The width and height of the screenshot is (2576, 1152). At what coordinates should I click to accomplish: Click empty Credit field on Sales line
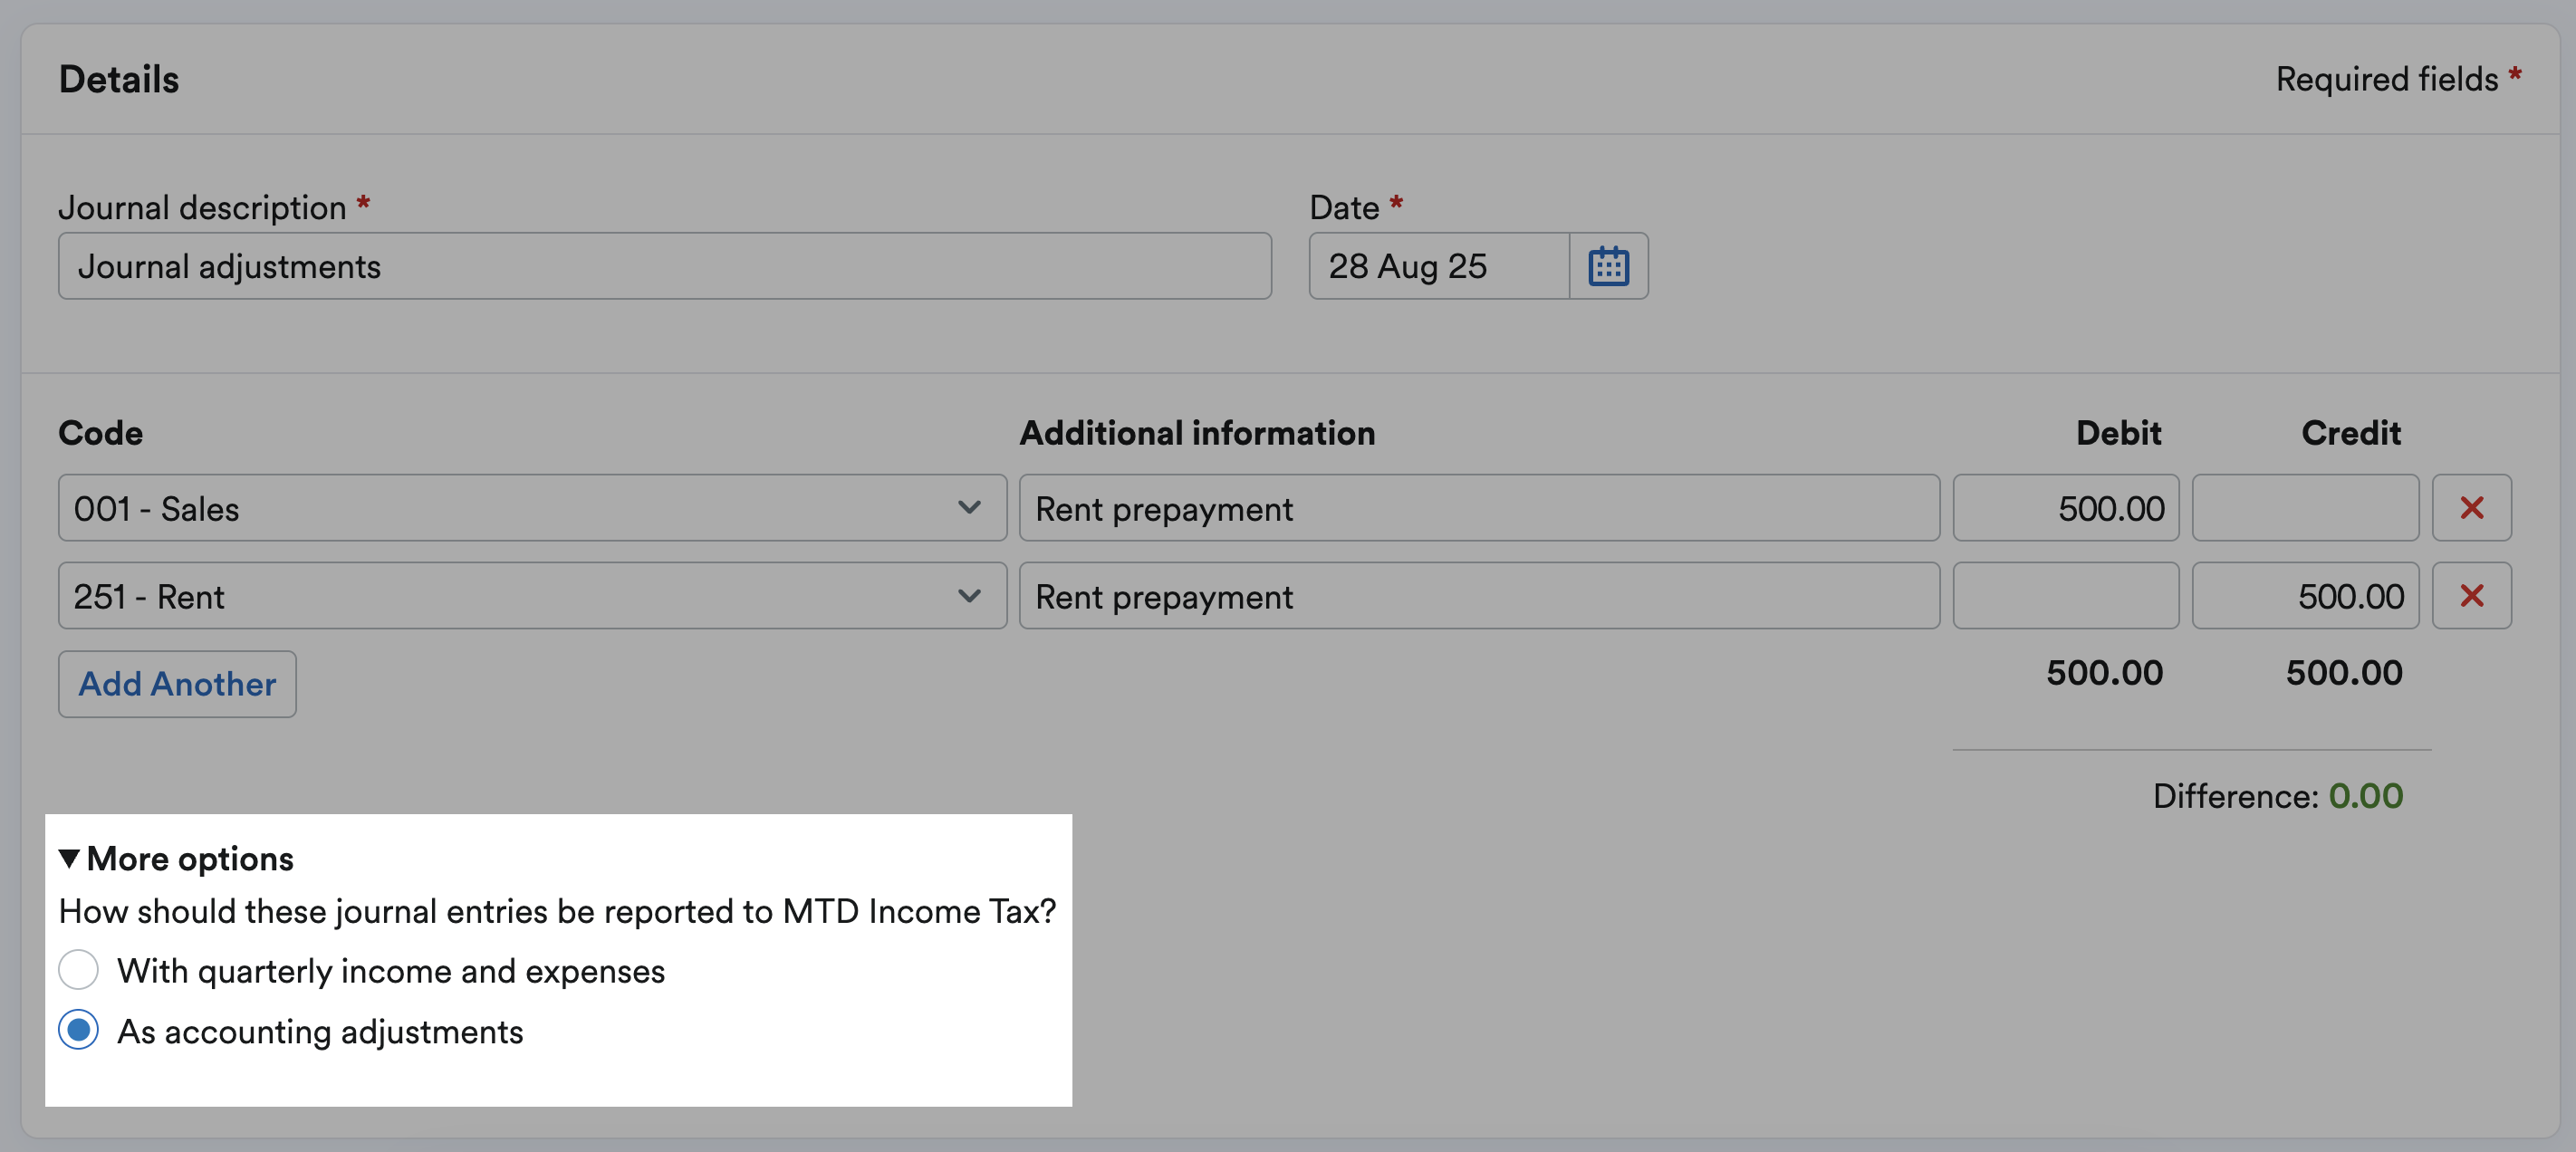pos(2305,508)
